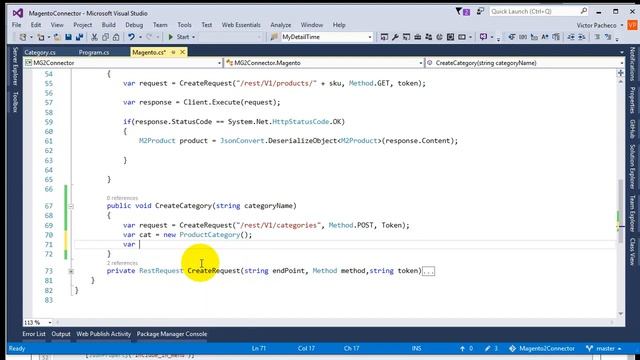
Task: Open the Package Manager Console tab
Action: click(172, 334)
